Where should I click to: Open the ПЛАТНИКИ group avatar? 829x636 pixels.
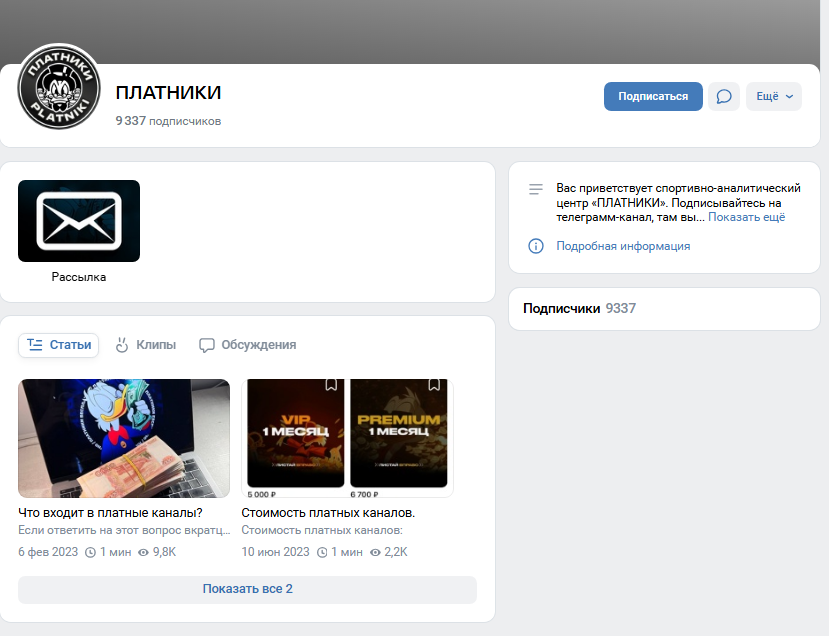tap(59, 87)
